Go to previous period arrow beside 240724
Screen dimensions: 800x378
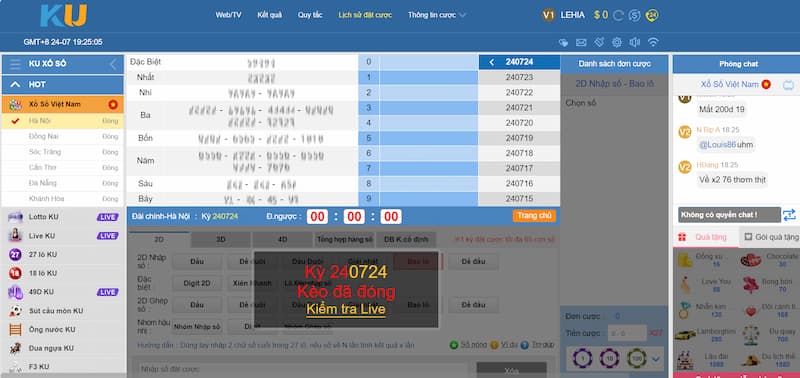[492, 62]
